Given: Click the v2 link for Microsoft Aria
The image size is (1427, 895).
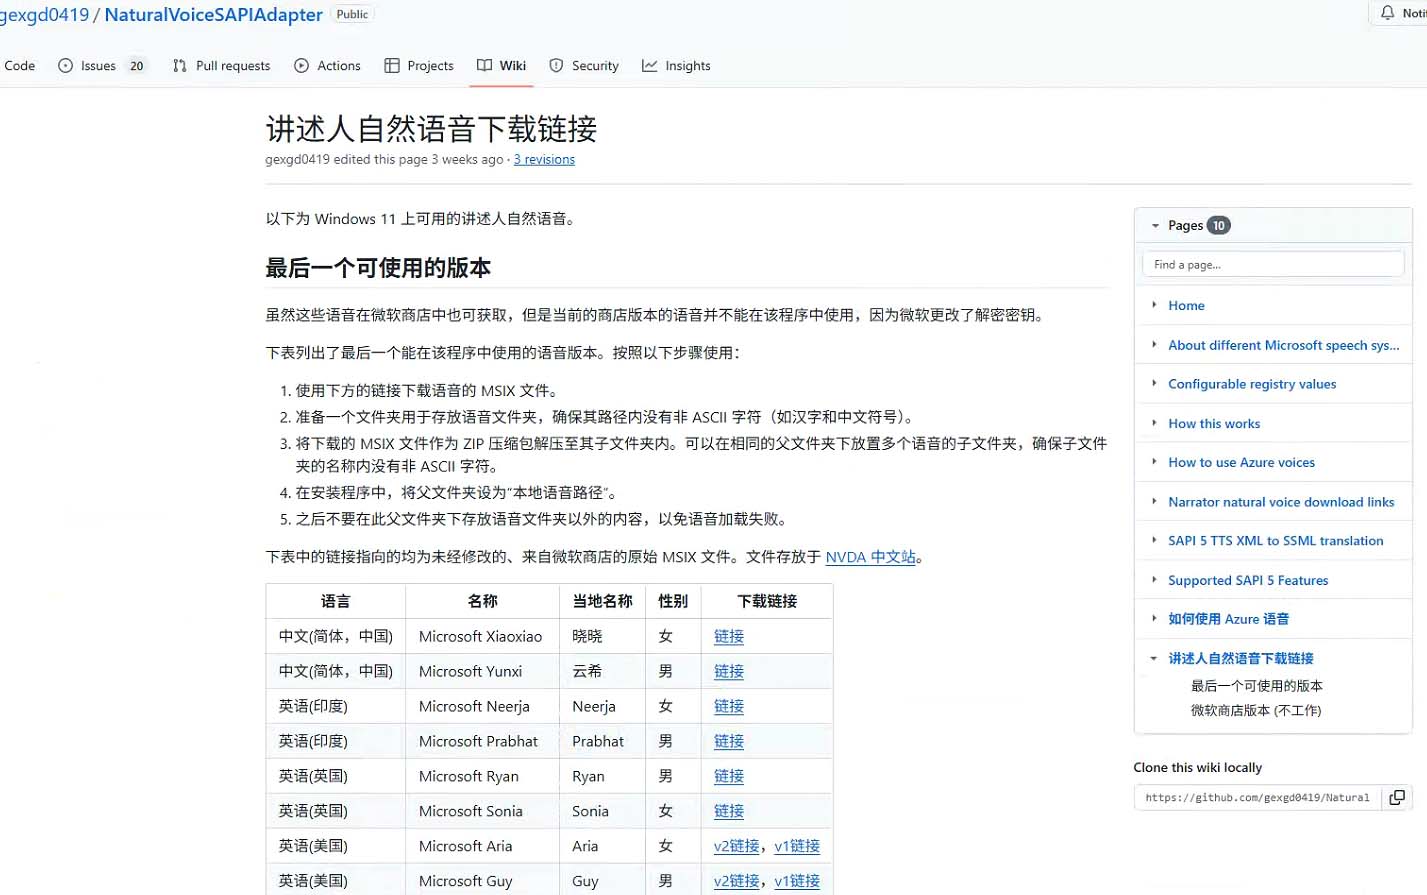Looking at the screenshot, I should (x=736, y=846).
